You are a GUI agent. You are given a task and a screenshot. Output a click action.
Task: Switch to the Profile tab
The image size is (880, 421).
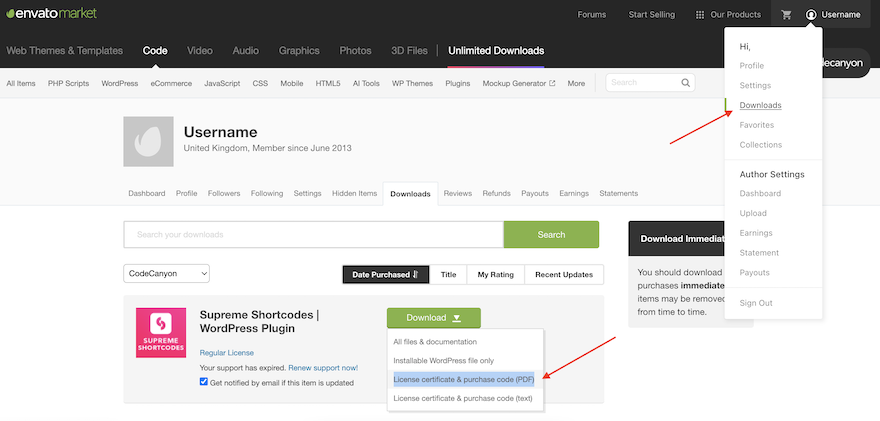tap(186, 193)
